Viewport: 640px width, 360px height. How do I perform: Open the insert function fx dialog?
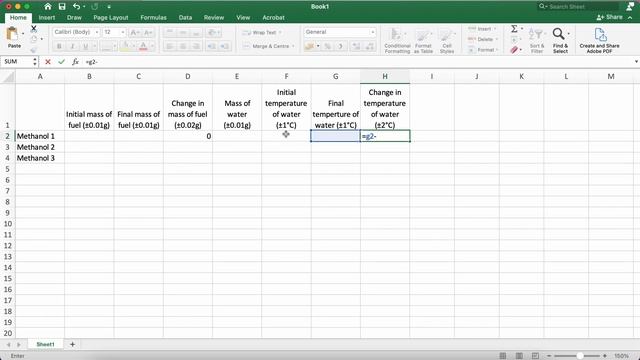pos(76,62)
